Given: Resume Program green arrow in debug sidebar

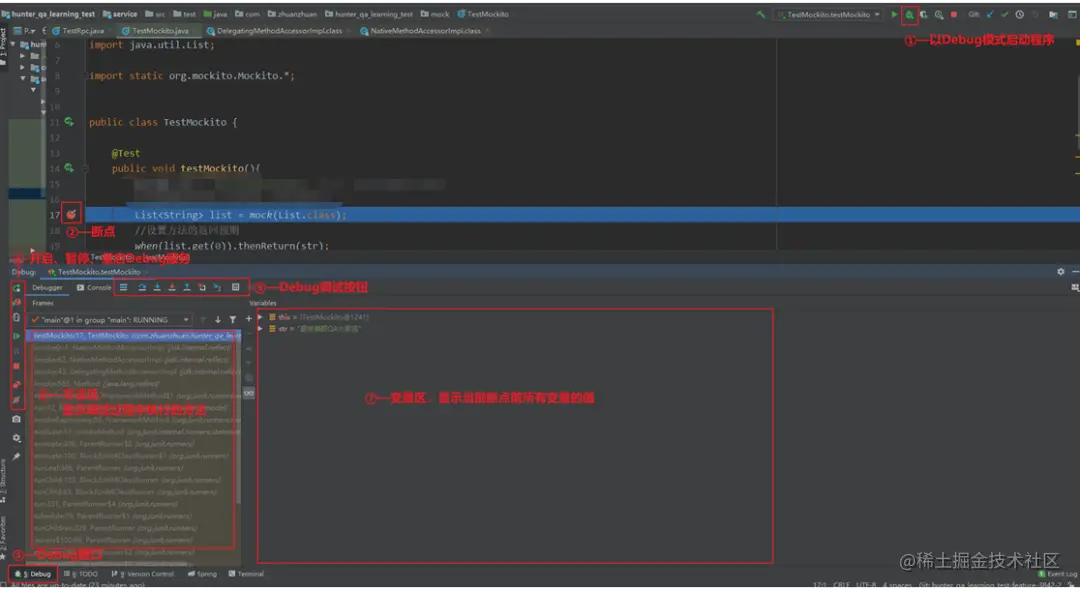Looking at the screenshot, I should click(17, 335).
